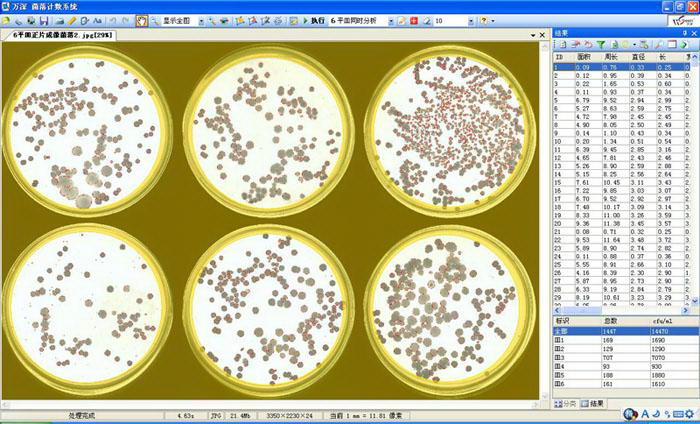Select the image tab 6平面正片成像菌落2.jpg

(x=60, y=35)
